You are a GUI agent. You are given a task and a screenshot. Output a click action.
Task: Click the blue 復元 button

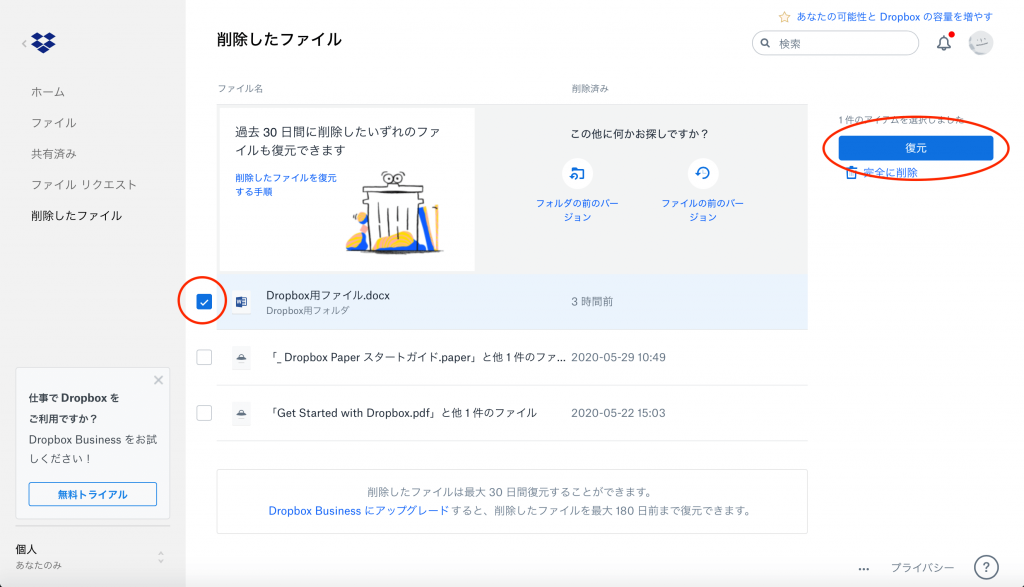point(916,148)
